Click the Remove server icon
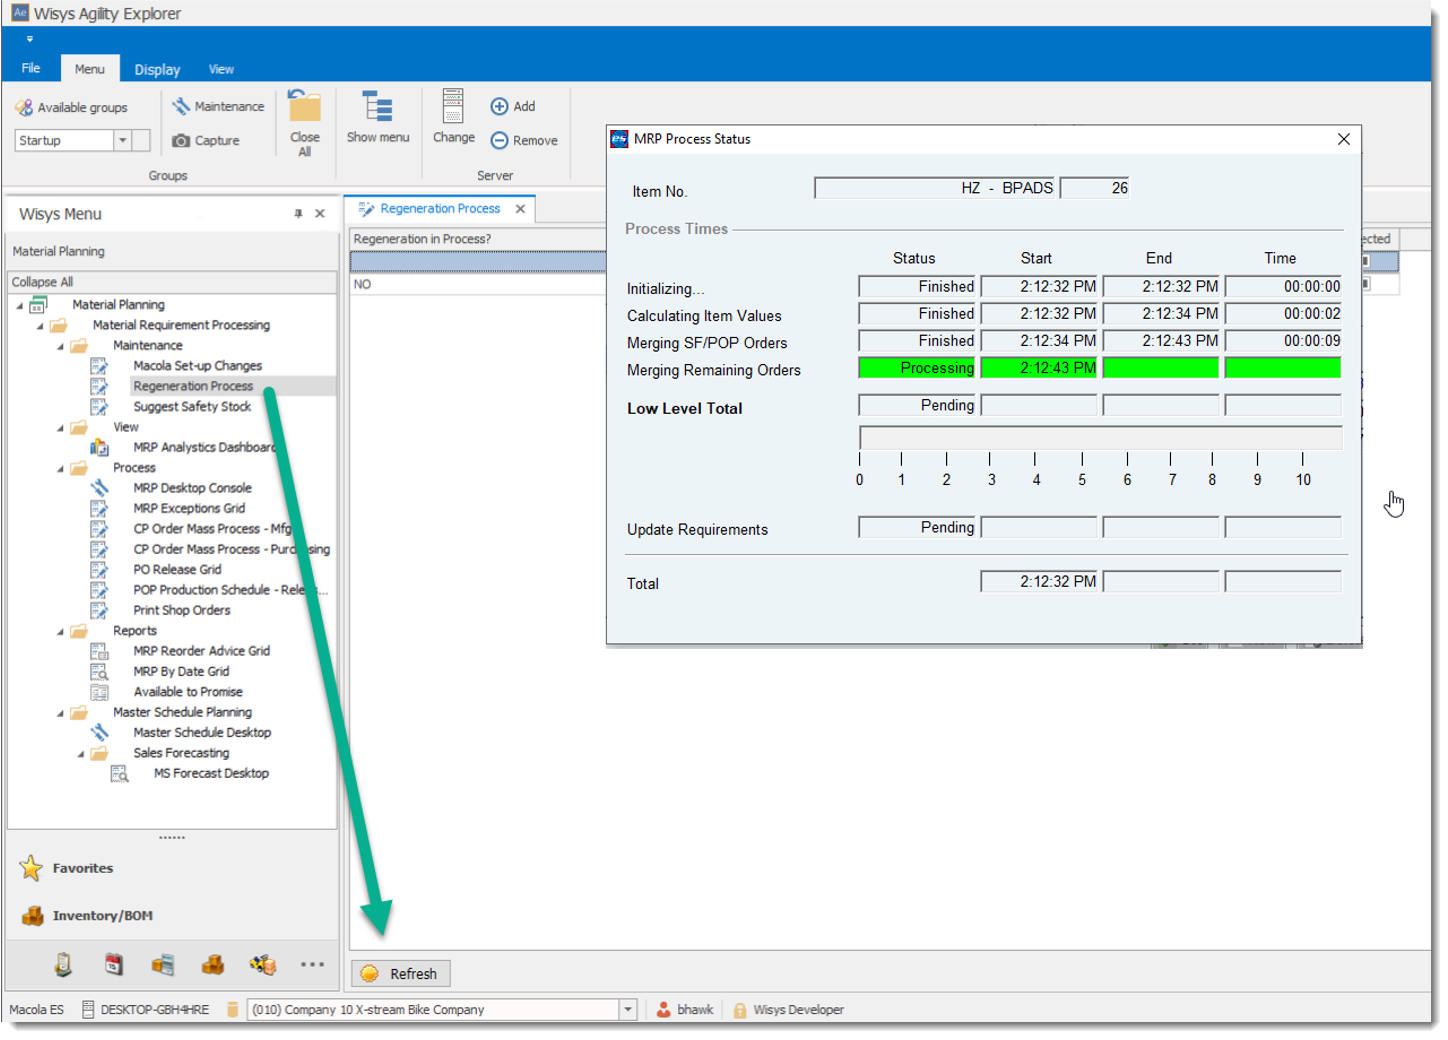This screenshot has width=1448, height=1040. tap(499, 141)
